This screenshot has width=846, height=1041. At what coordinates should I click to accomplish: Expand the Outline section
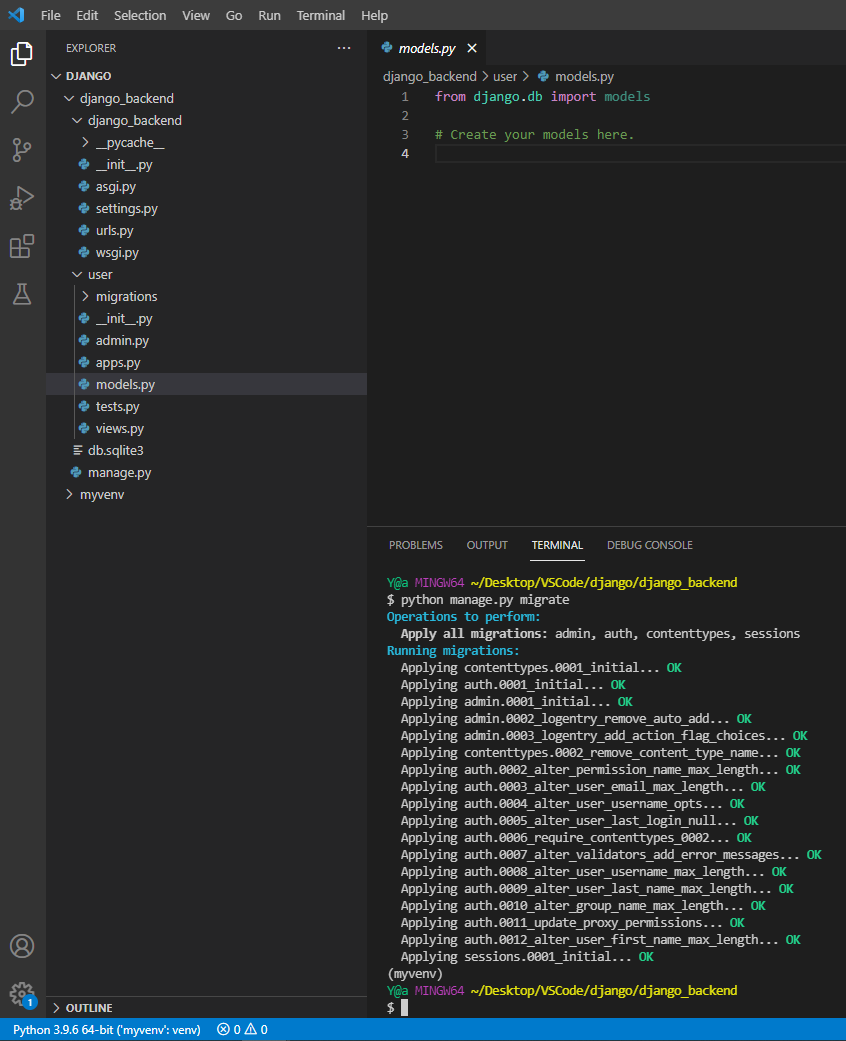tap(88, 1008)
